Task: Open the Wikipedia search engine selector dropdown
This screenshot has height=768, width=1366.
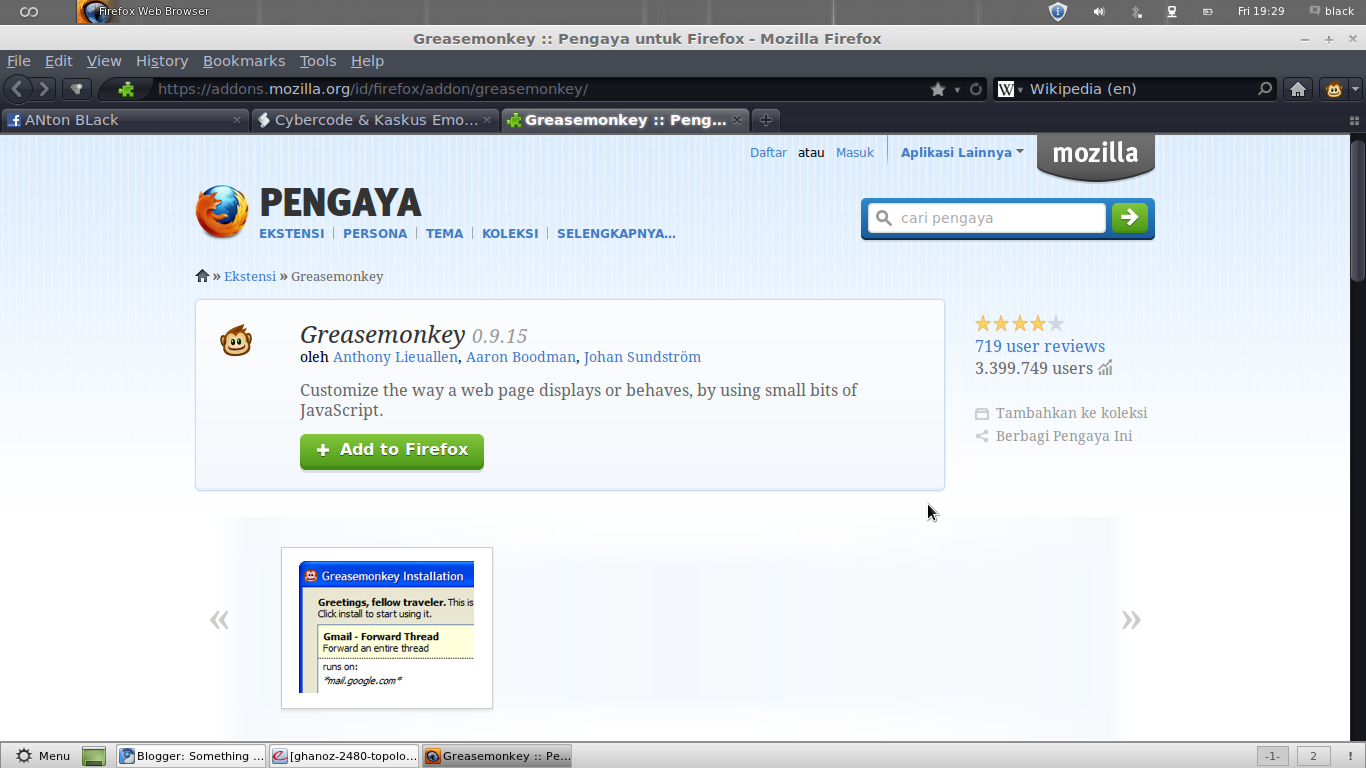Action: 1010,89
